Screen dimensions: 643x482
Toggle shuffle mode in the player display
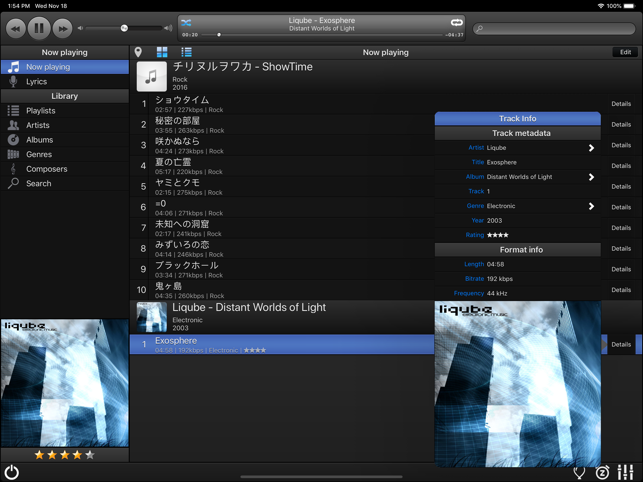[186, 23]
